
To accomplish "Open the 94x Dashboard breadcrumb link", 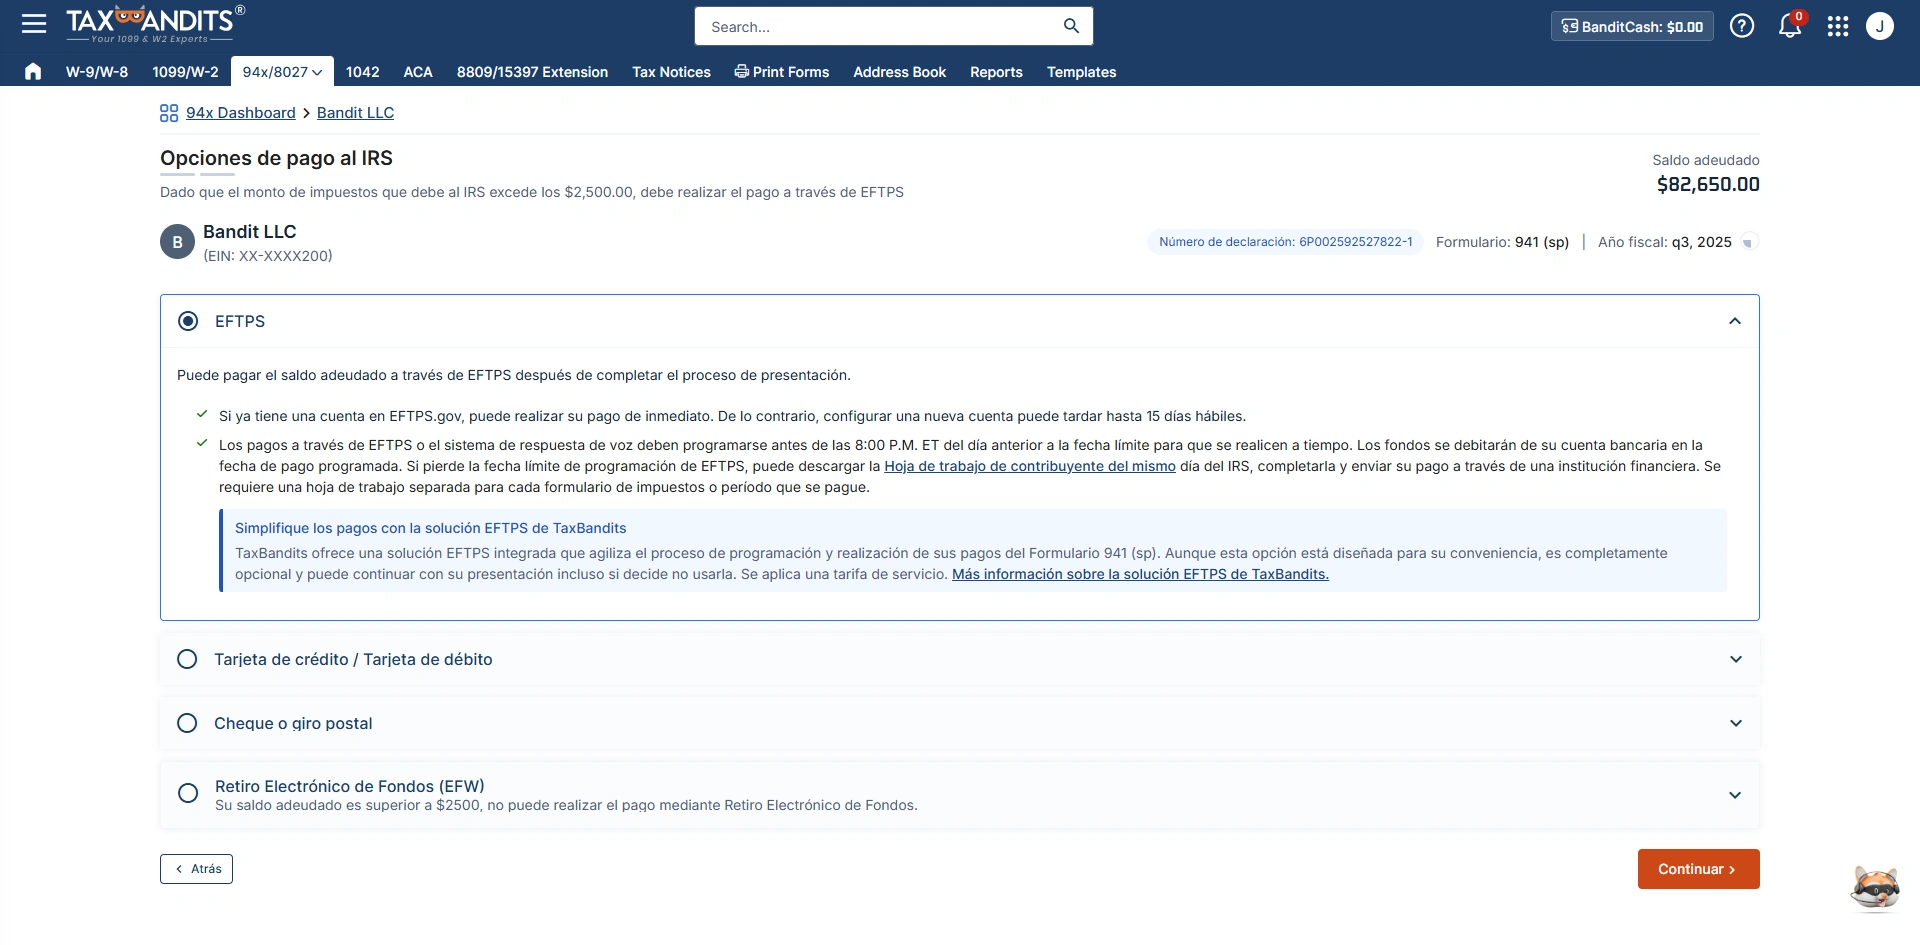I will 240,113.
